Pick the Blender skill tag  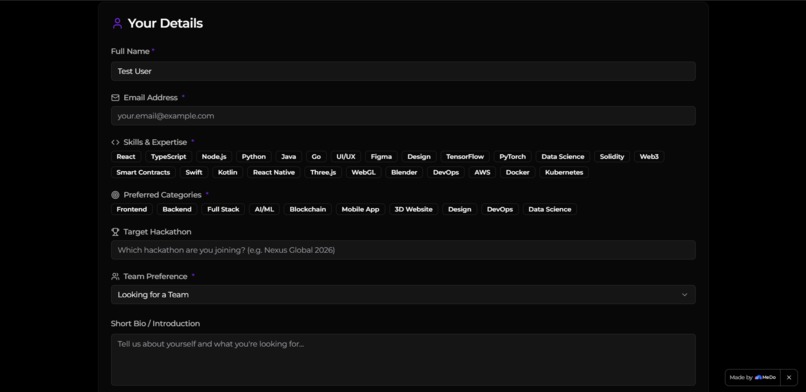click(404, 173)
